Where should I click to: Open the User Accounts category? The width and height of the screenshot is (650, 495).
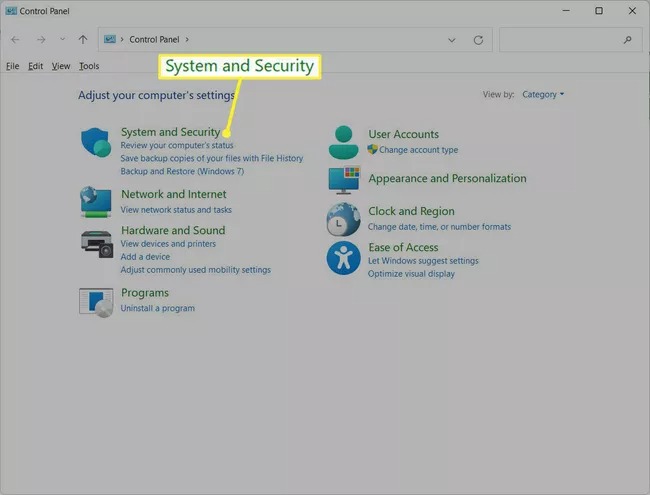pos(403,134)
